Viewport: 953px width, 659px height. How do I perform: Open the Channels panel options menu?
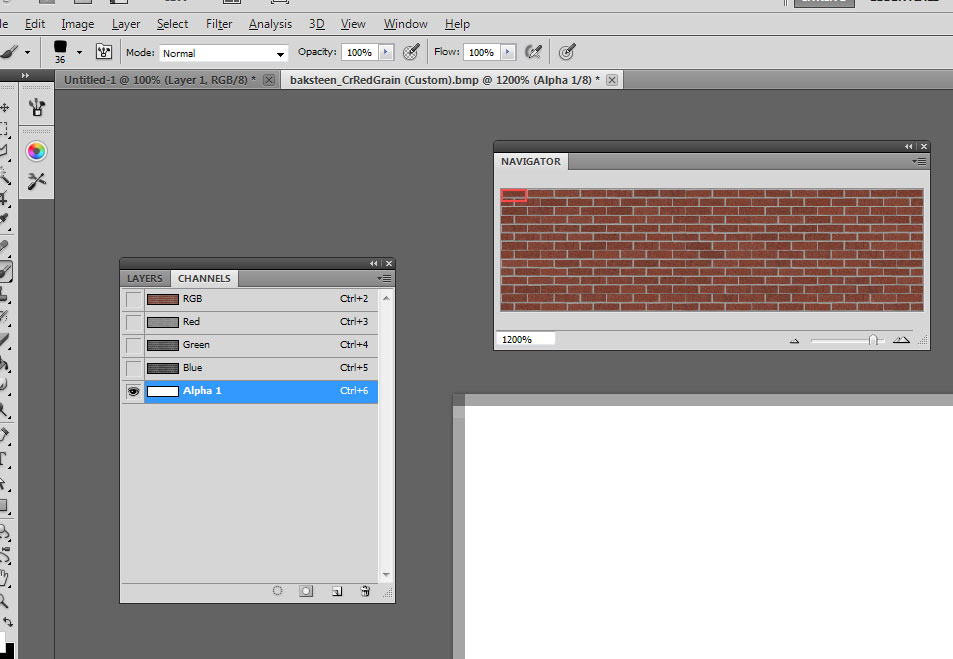386,278
